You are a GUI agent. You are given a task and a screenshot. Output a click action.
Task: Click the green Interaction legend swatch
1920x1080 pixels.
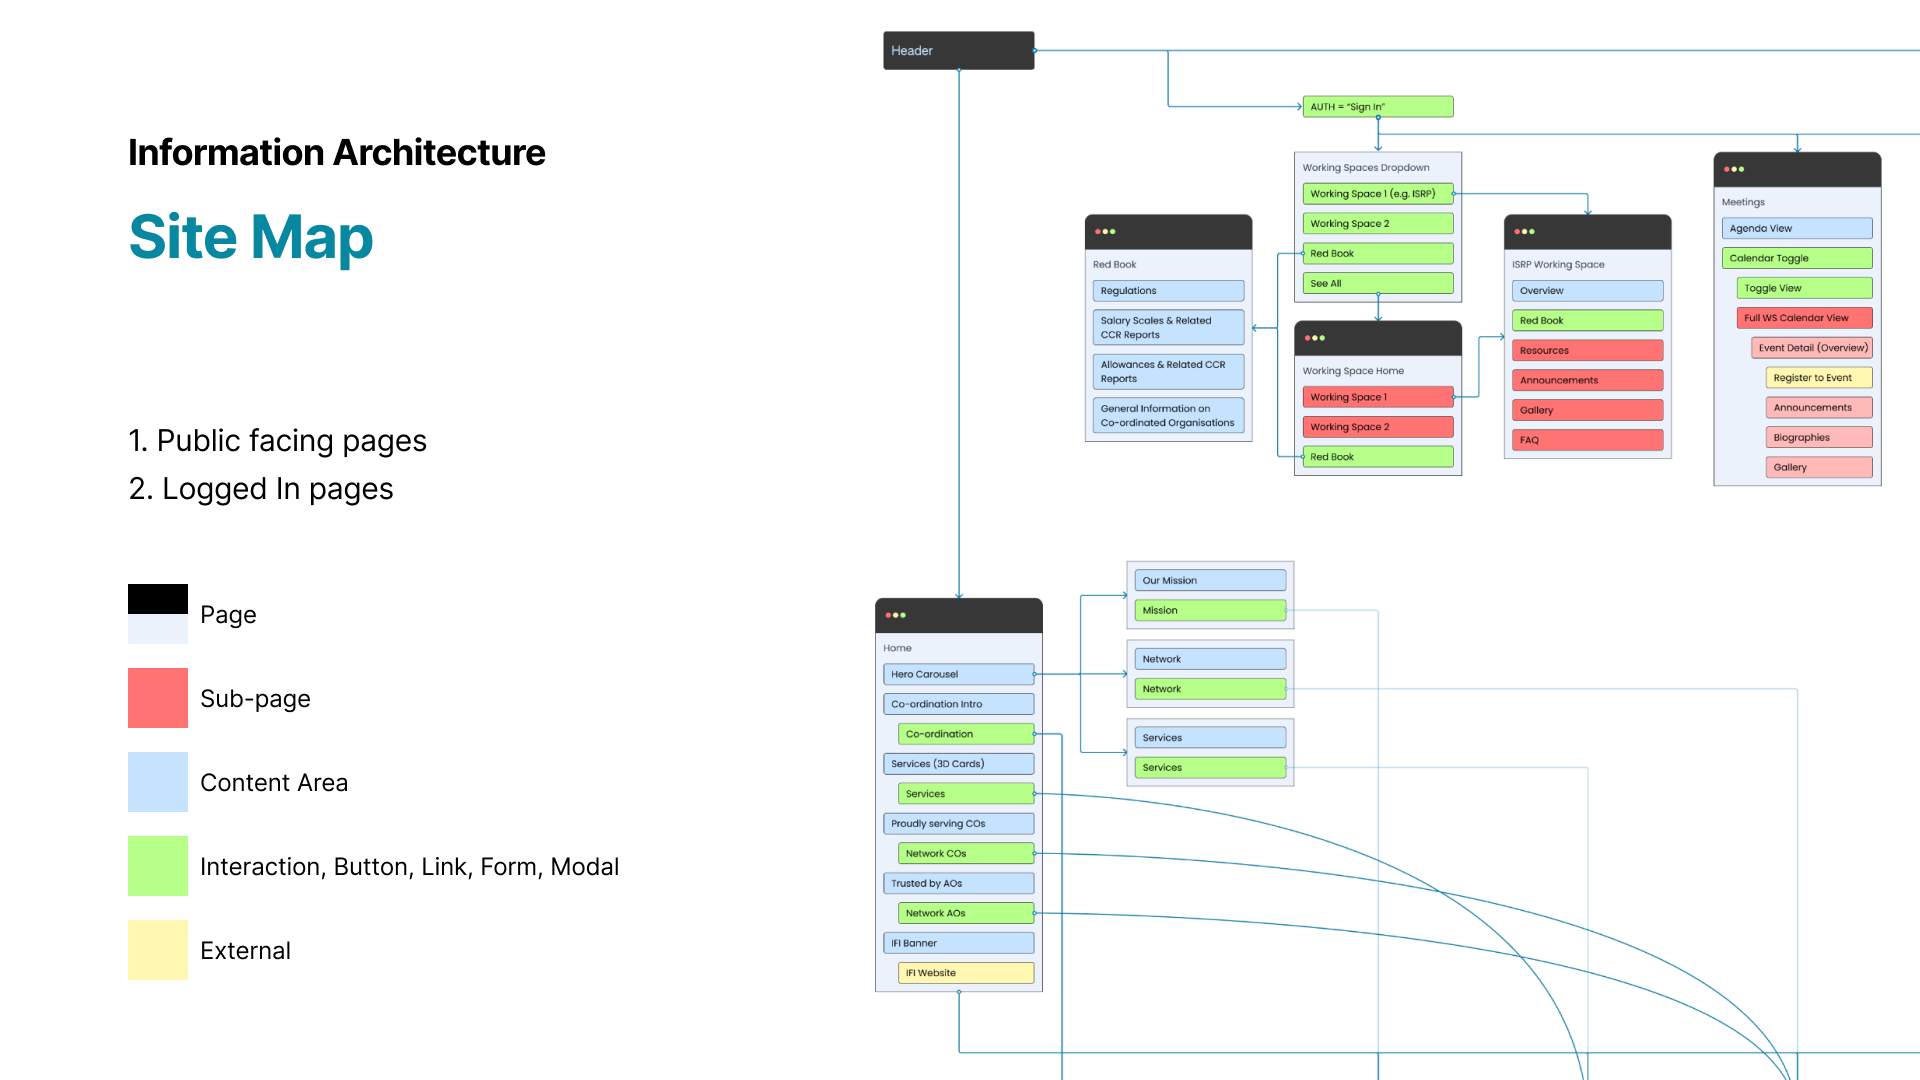(157, 865)
